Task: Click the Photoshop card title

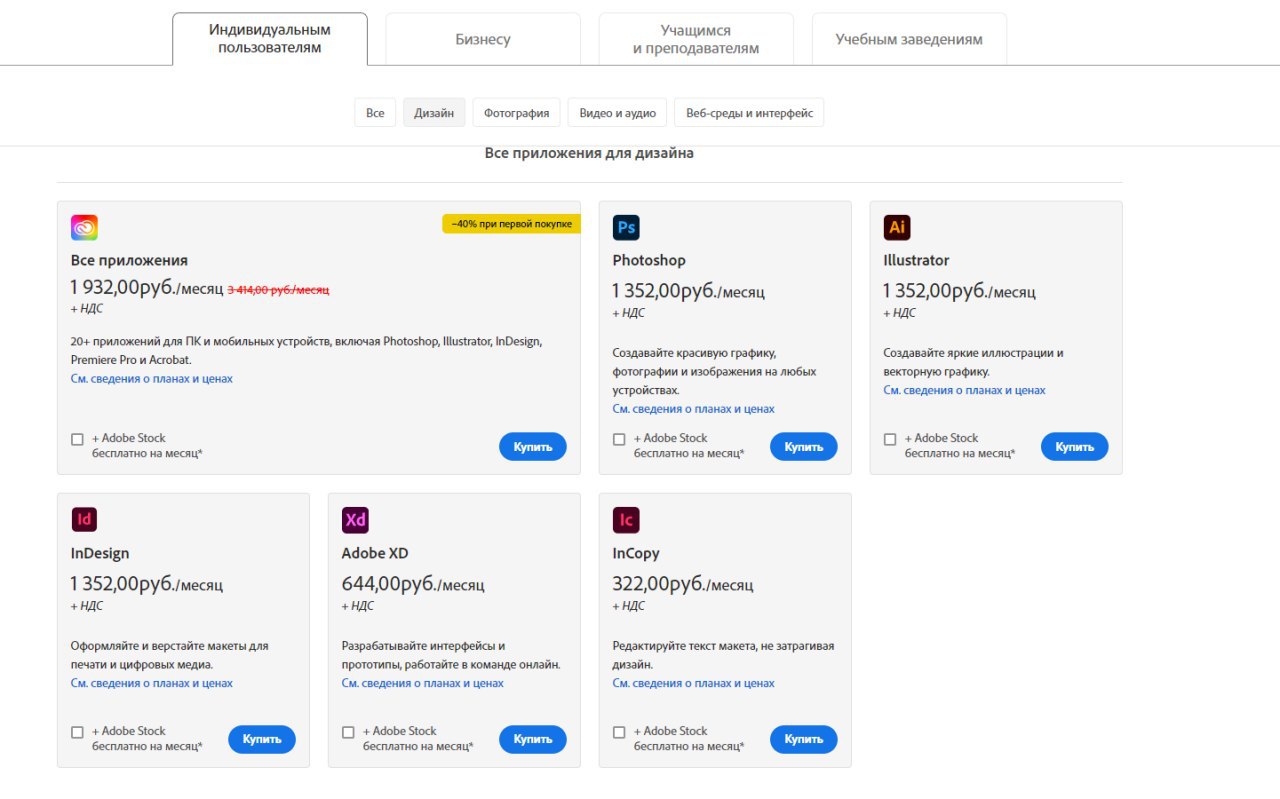Action: (649, 261)
